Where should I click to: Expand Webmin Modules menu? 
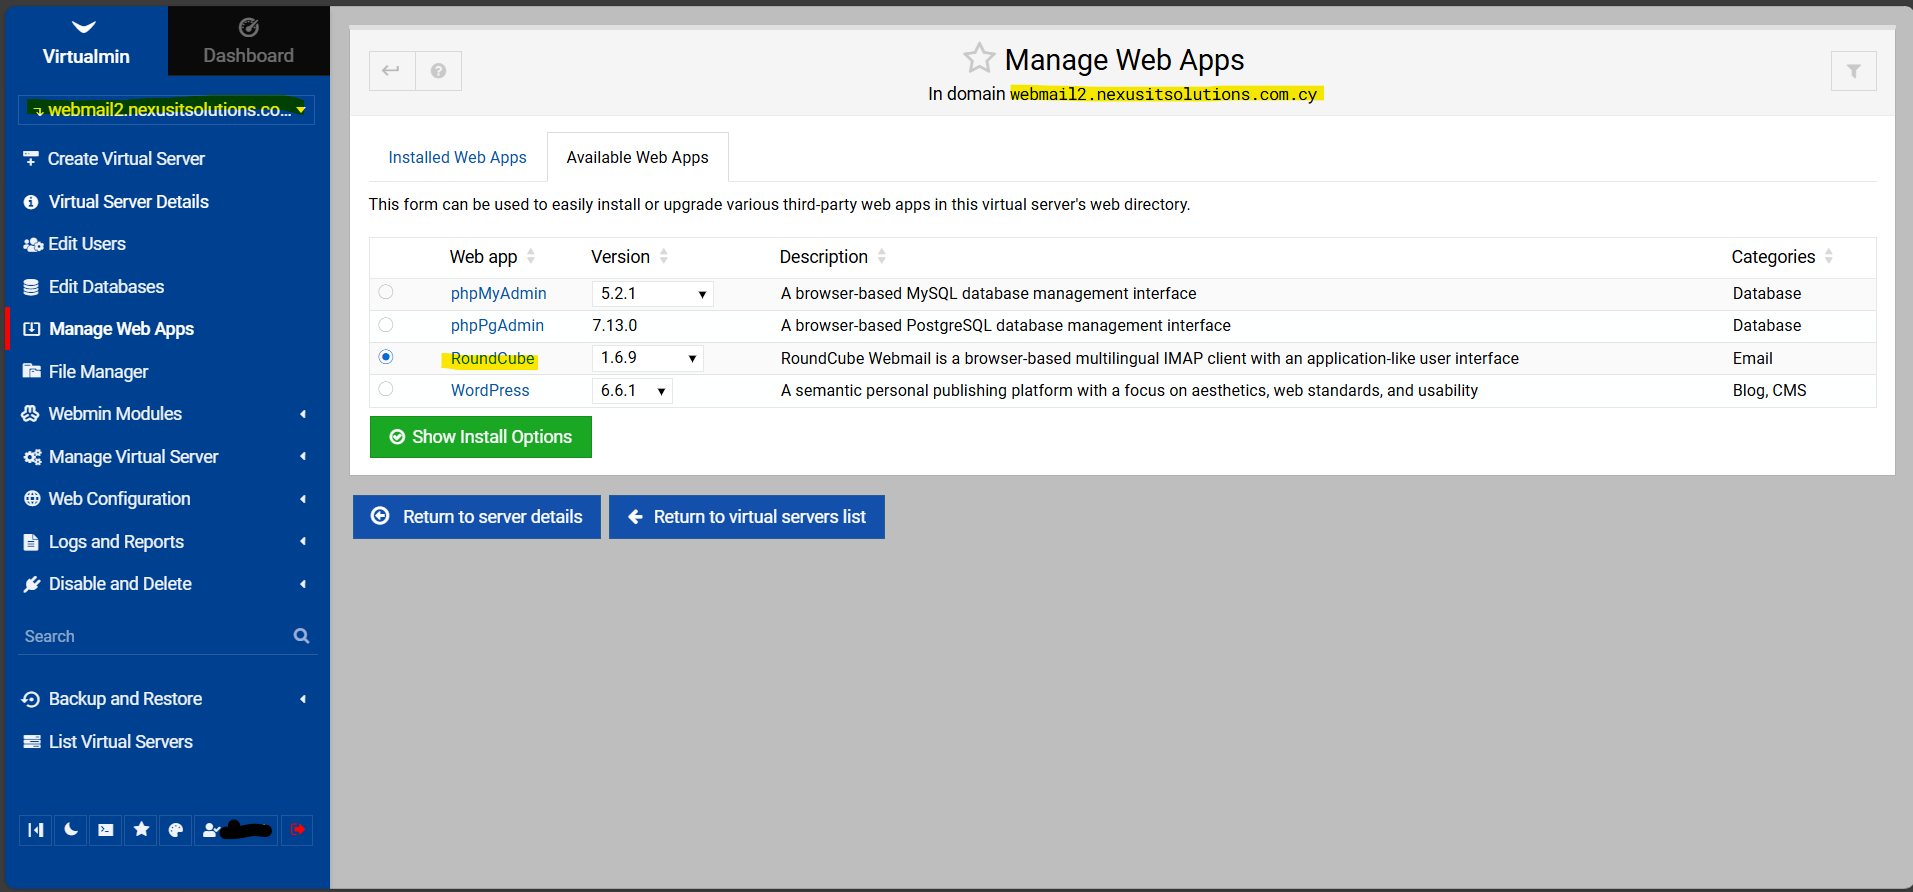point(166,414)
